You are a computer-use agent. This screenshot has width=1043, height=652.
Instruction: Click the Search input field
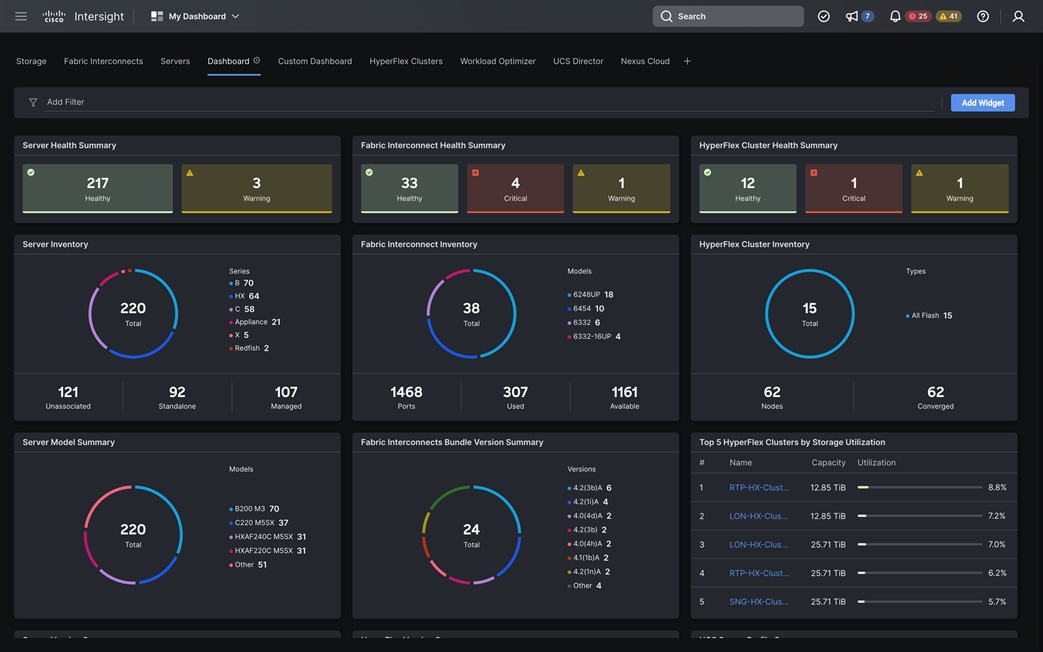[728, 16]
